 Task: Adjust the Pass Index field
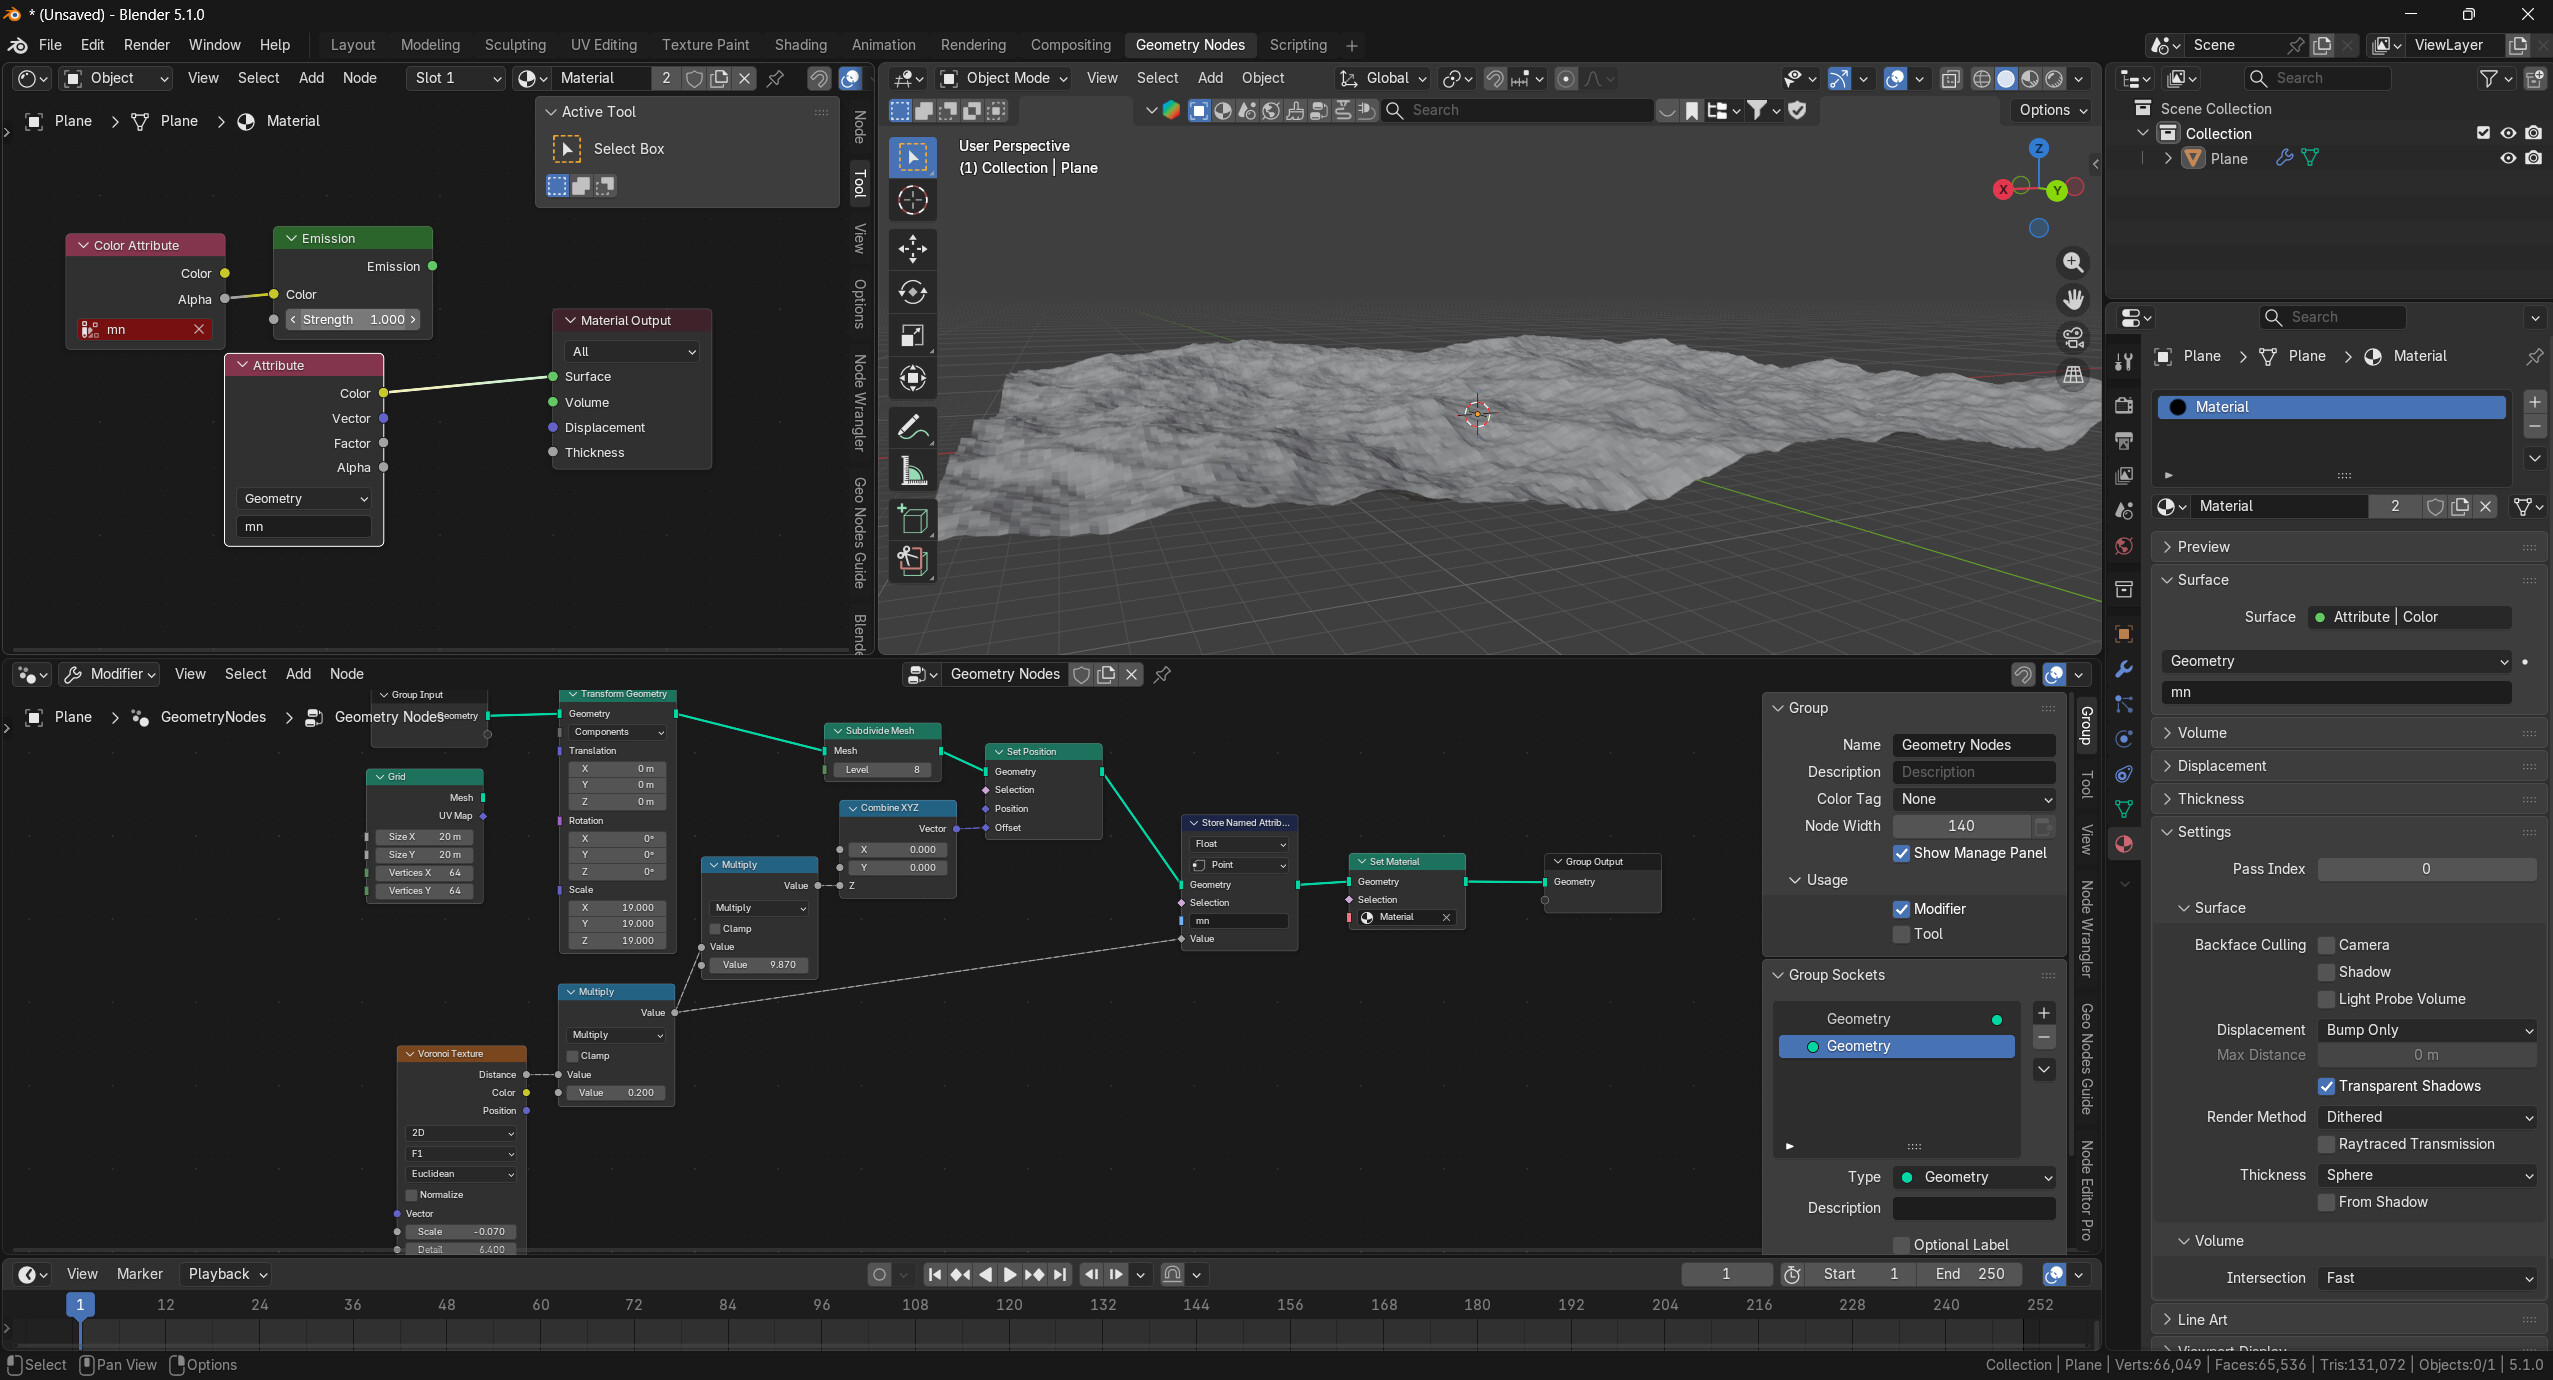click(2427, 869)
